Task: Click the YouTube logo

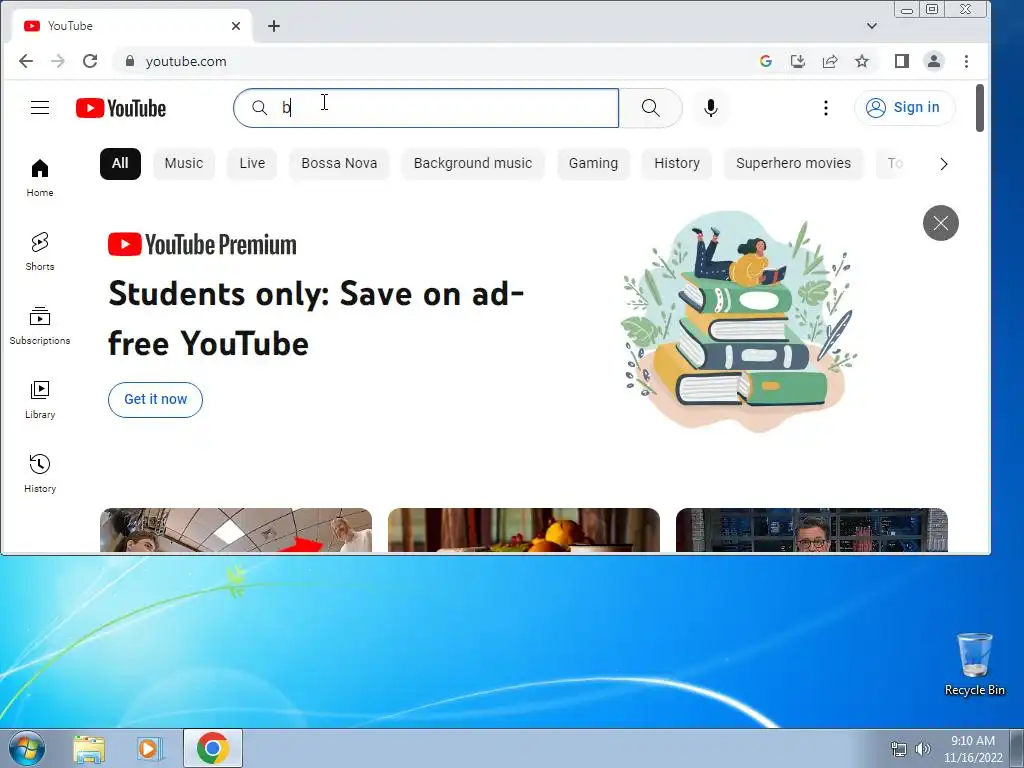Action: tap(121, 108)
